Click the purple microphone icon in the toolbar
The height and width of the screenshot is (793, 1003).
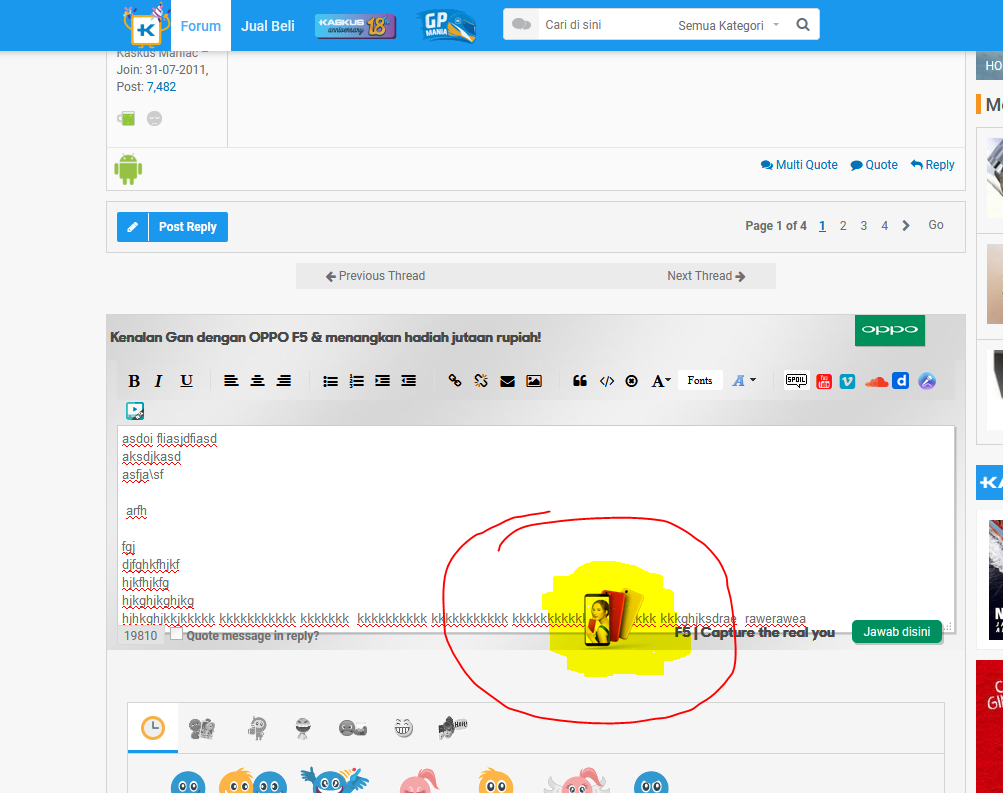coord(927,381)
